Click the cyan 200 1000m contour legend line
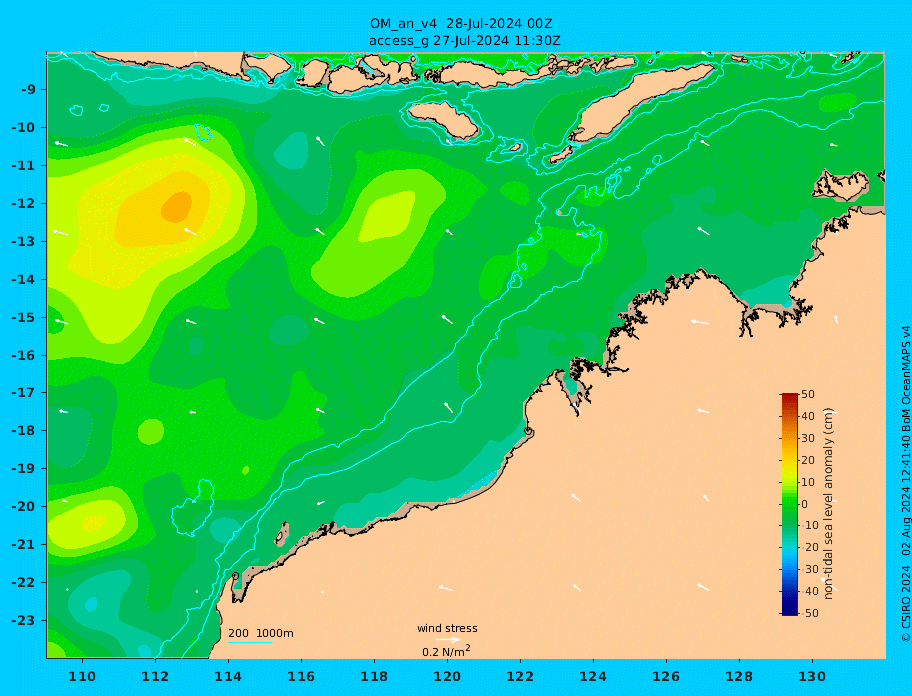This screenshot has width=912, height=696. (x=250, y=642)
